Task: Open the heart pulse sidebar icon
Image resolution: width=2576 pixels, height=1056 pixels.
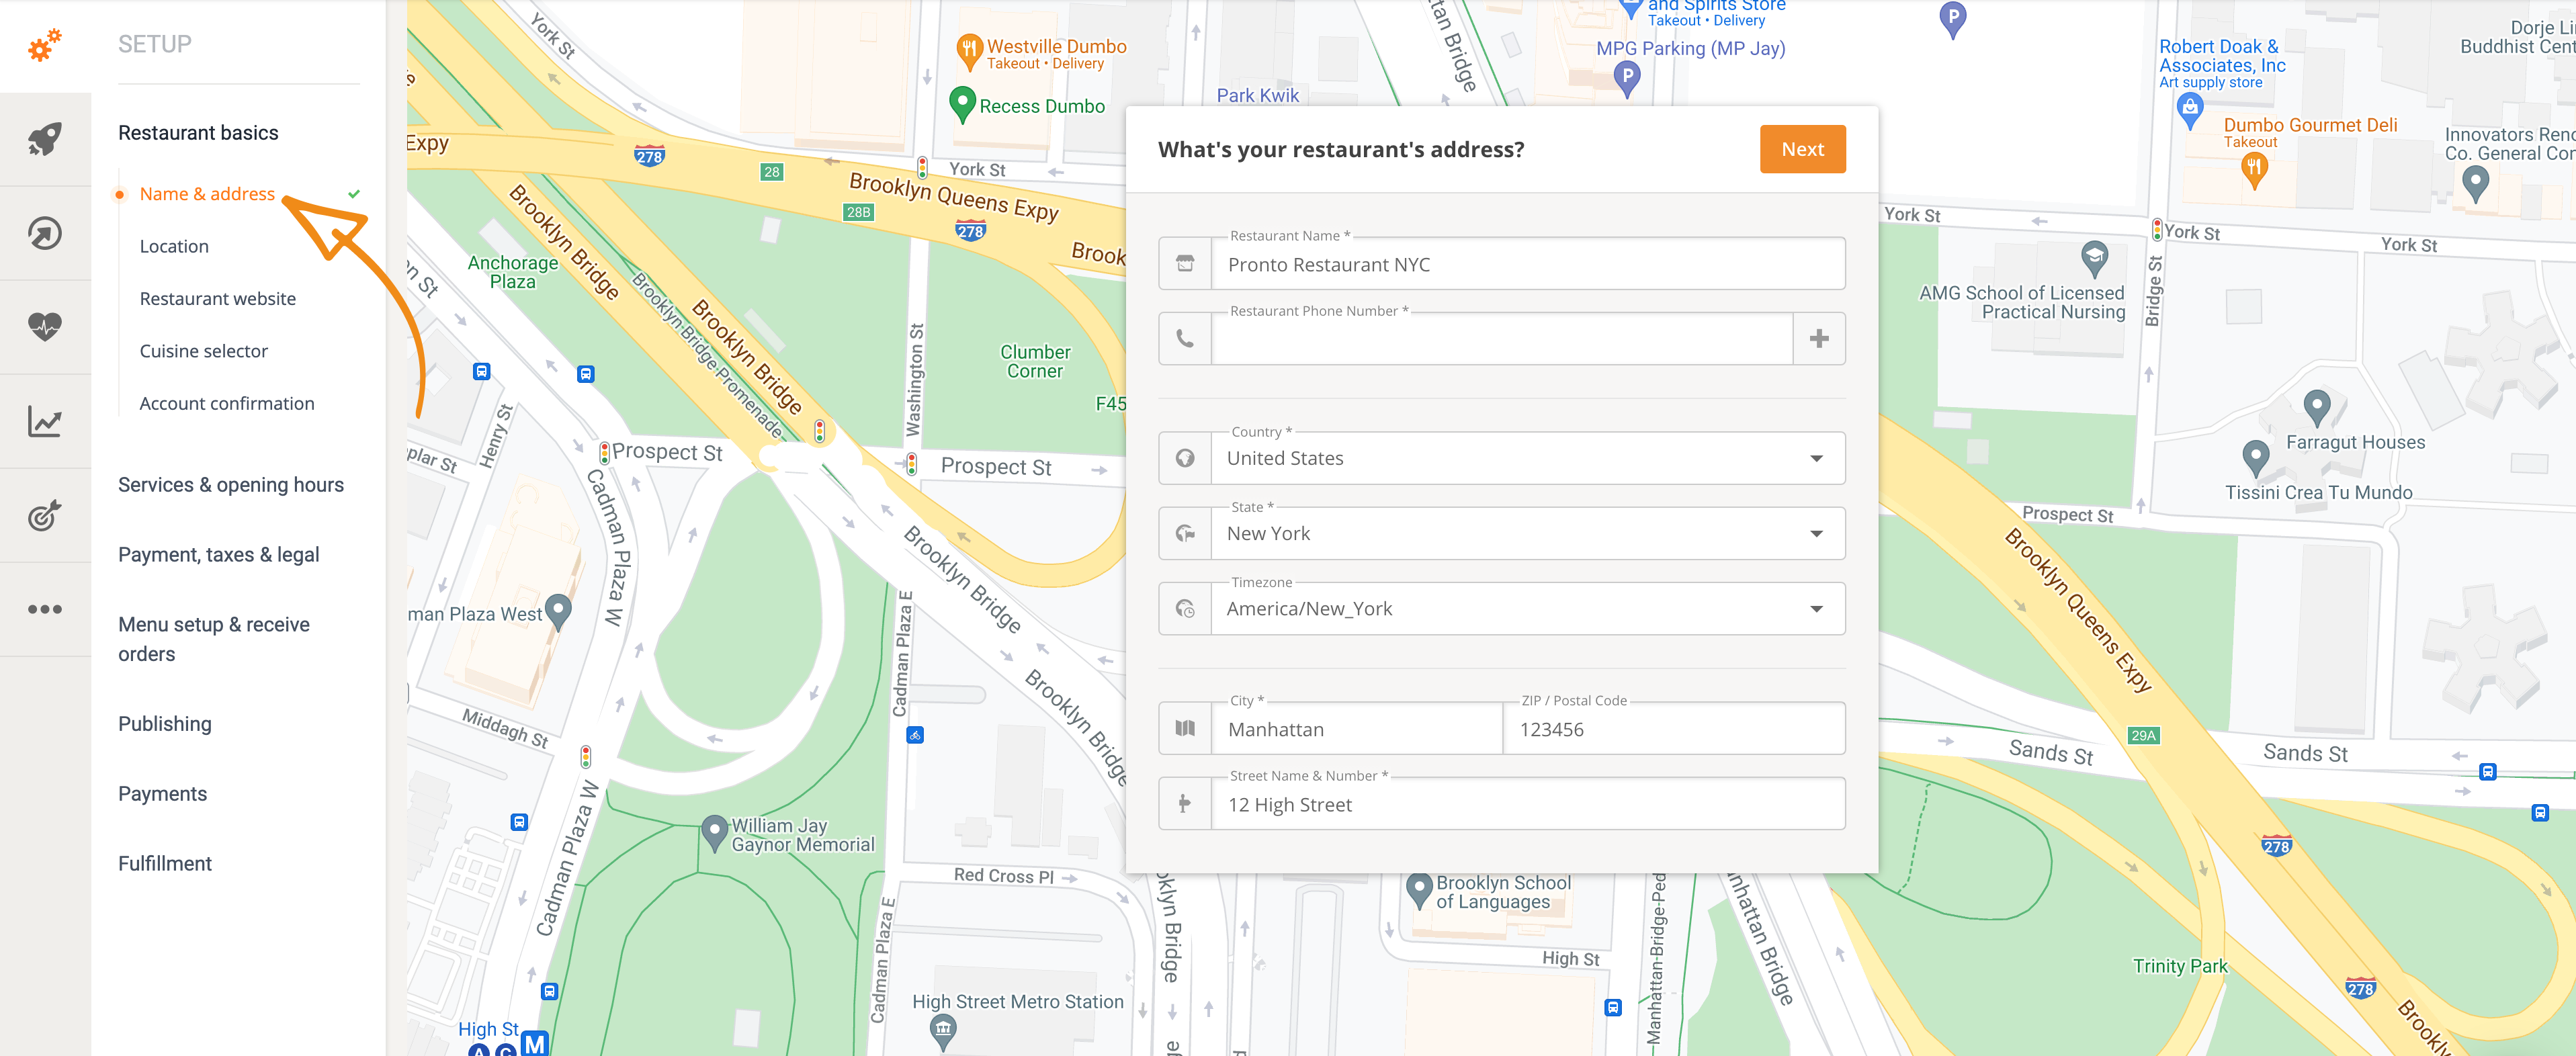Action: [x=45, y=326]
